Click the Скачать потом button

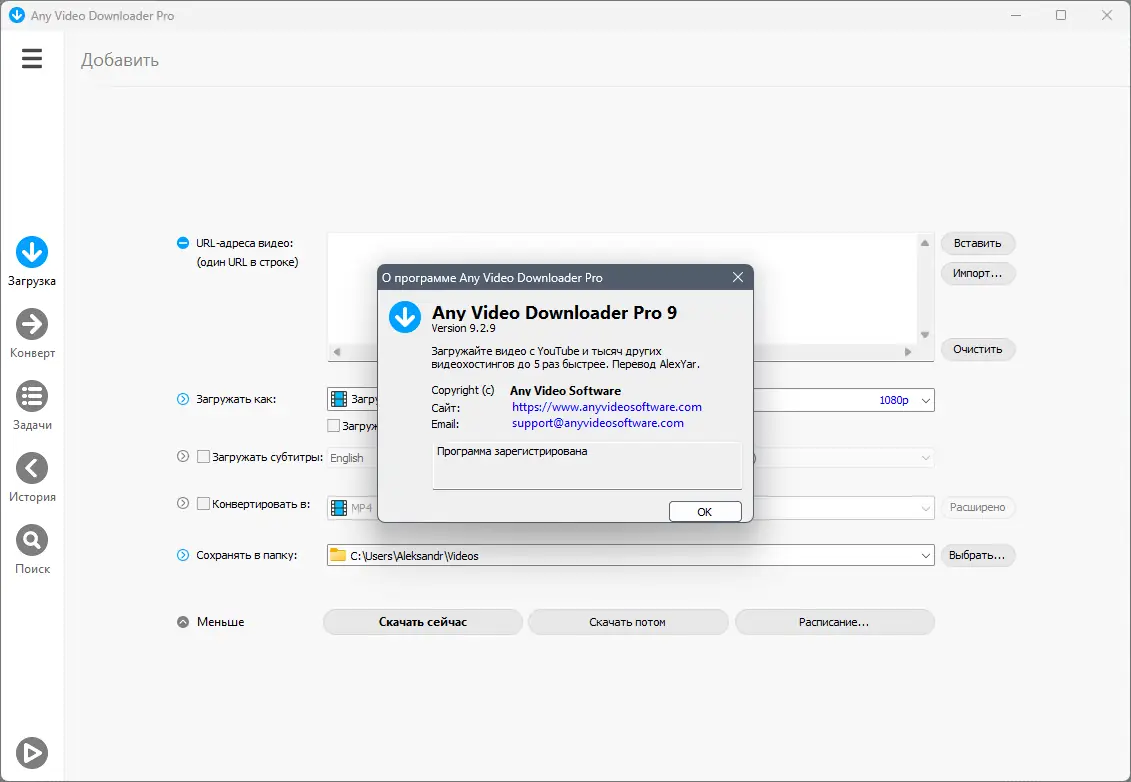628,622
